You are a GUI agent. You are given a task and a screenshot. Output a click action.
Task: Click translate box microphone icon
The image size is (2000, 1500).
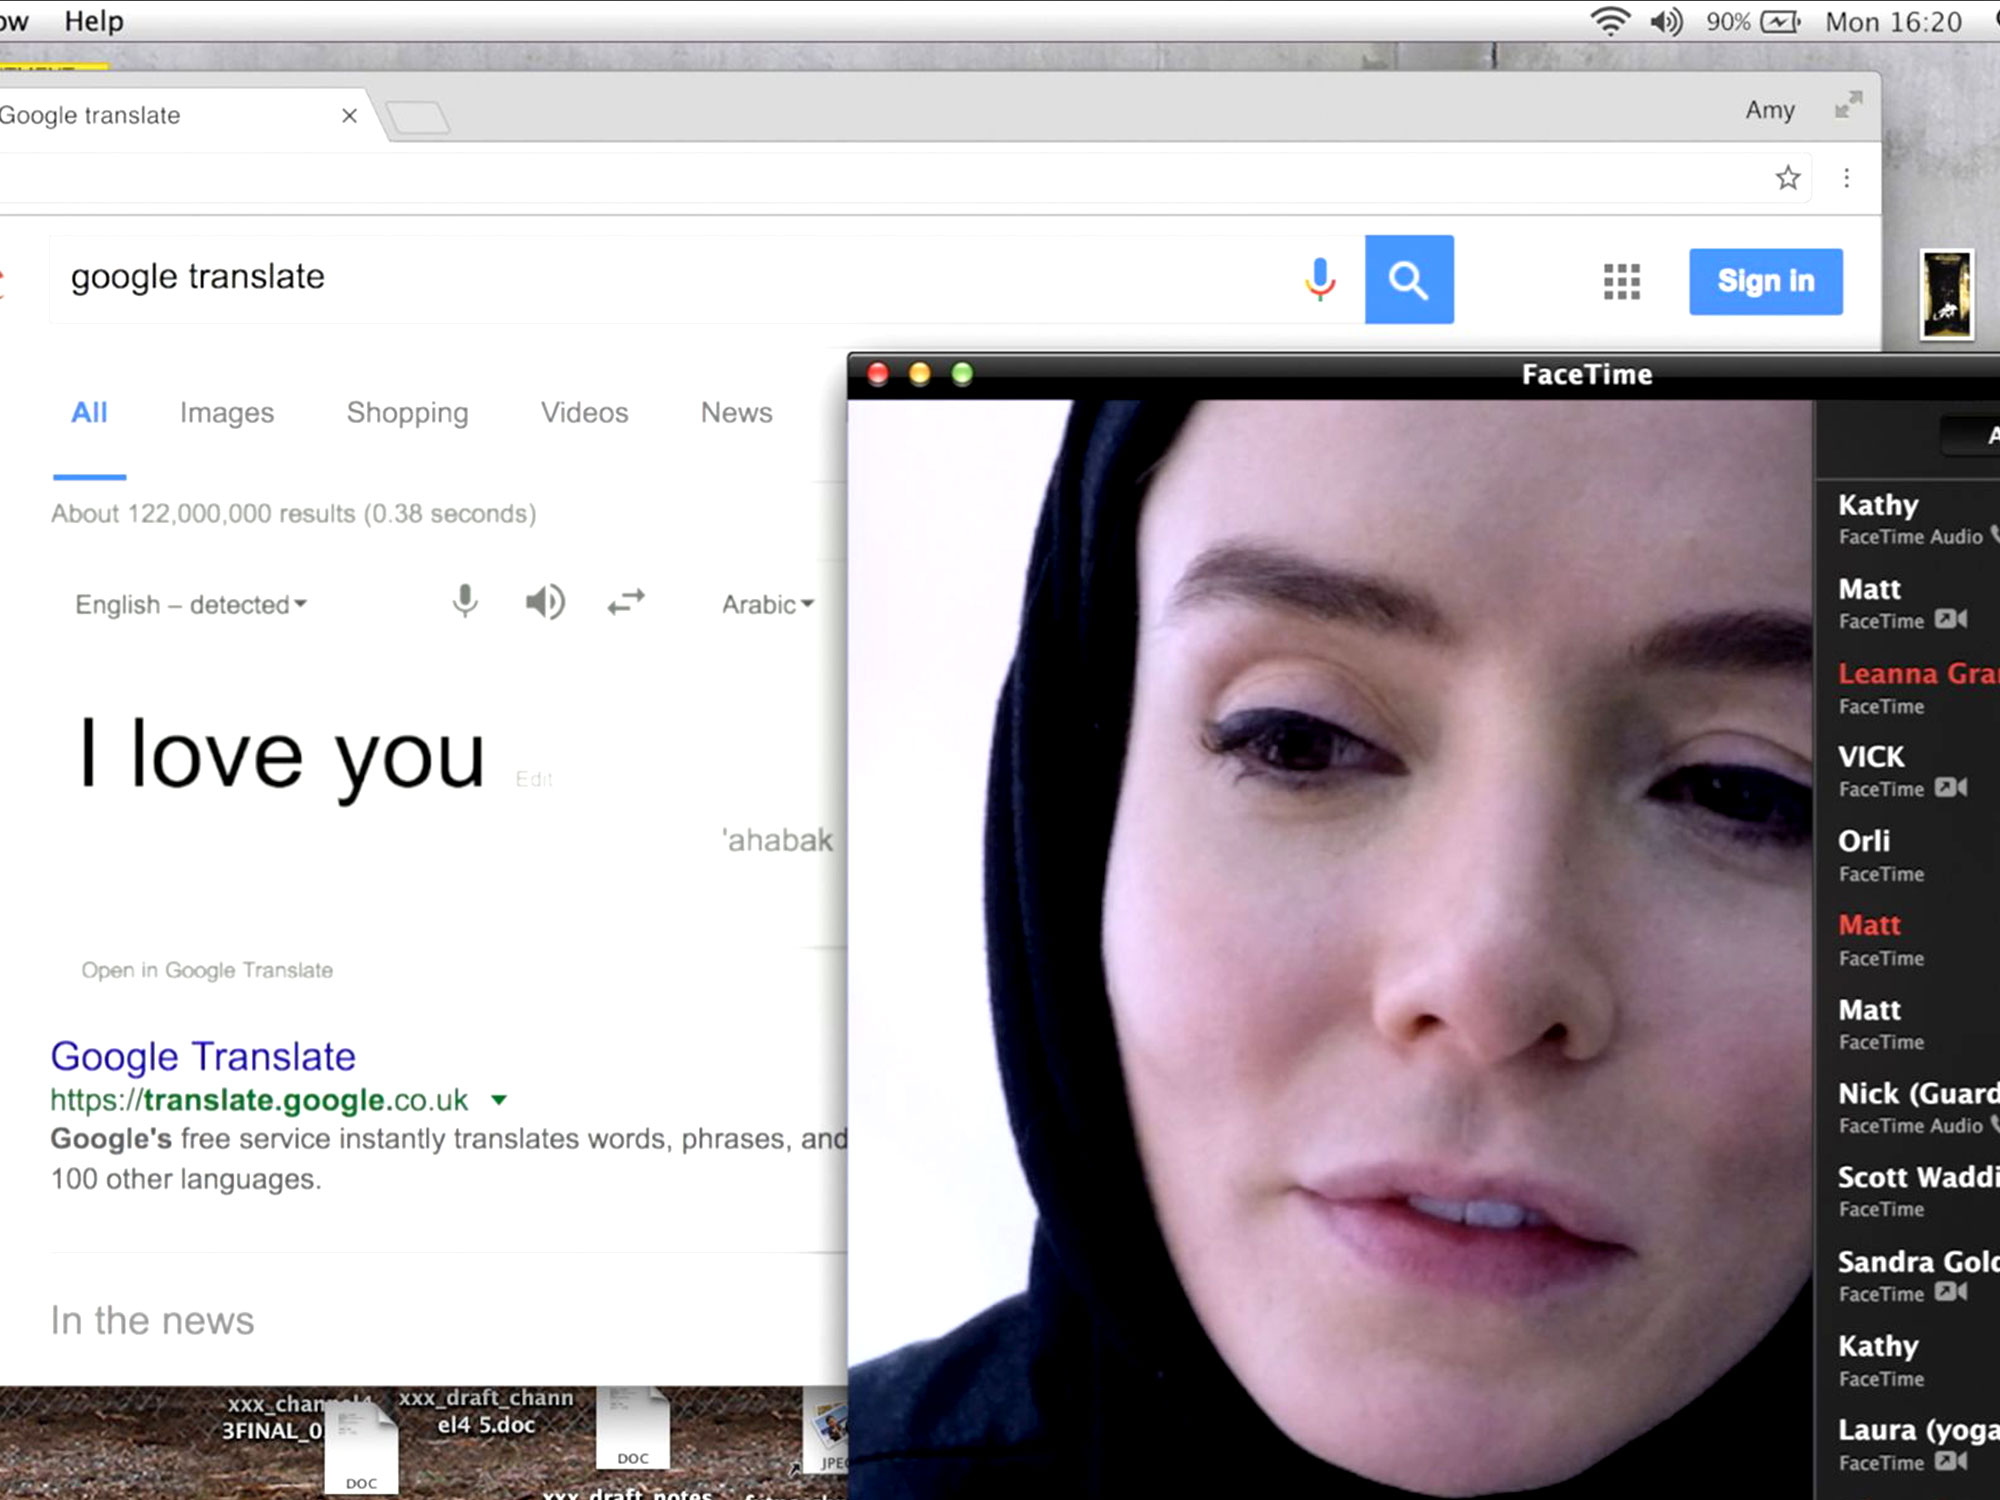464,602
